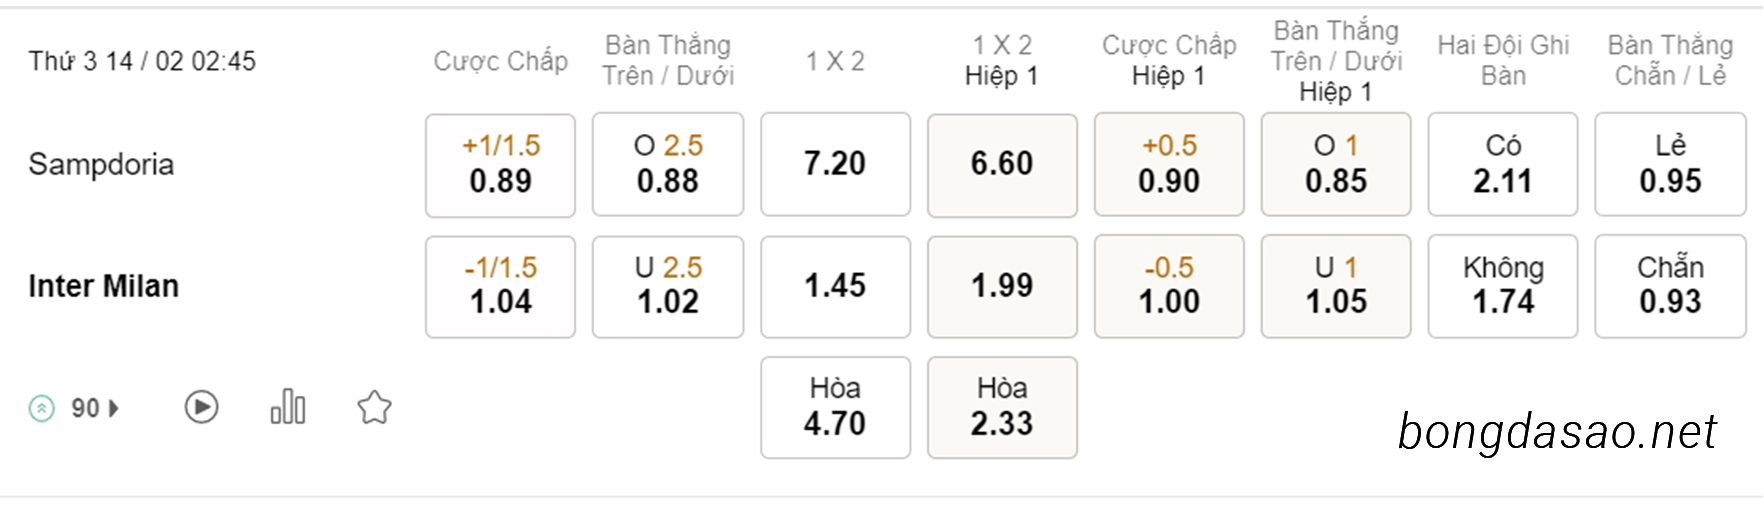Image resolution: width=1764 pixels, height=506 pixels.
Task: Choose Hòa draw at 4.70
Action: pyautogui.click(x=835, y=407)
